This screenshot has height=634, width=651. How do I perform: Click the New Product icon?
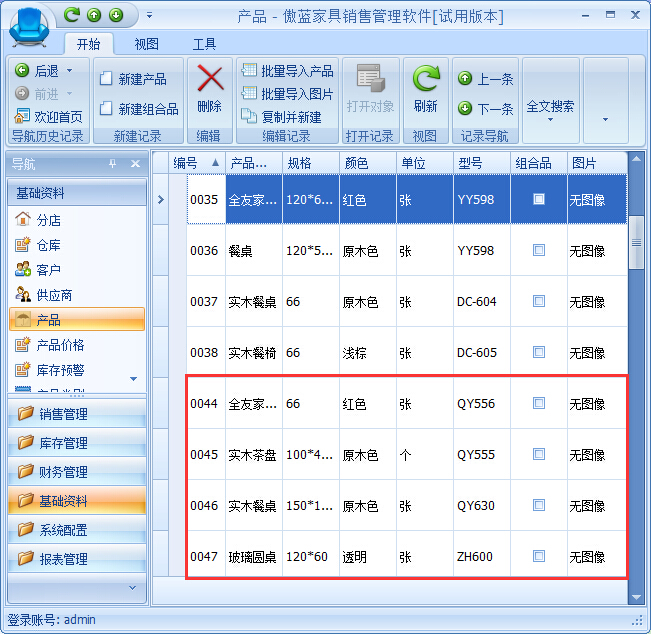pos(107,79)
